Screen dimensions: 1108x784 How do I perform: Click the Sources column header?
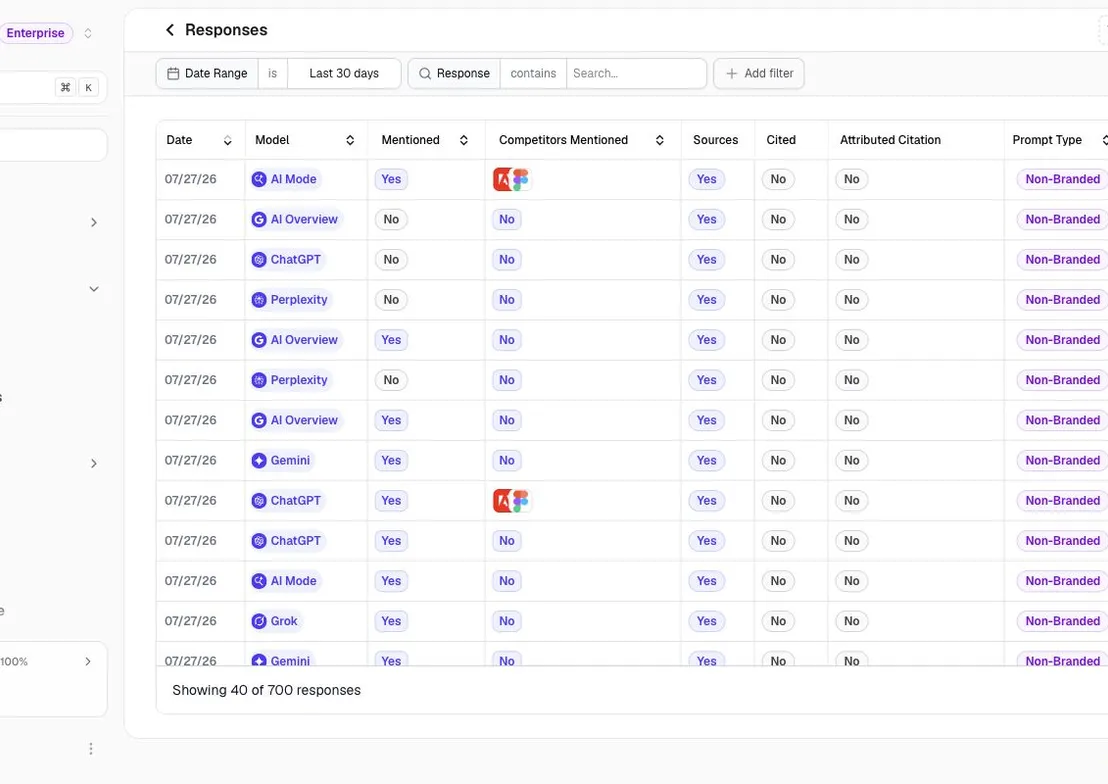[x=715, y=140]
